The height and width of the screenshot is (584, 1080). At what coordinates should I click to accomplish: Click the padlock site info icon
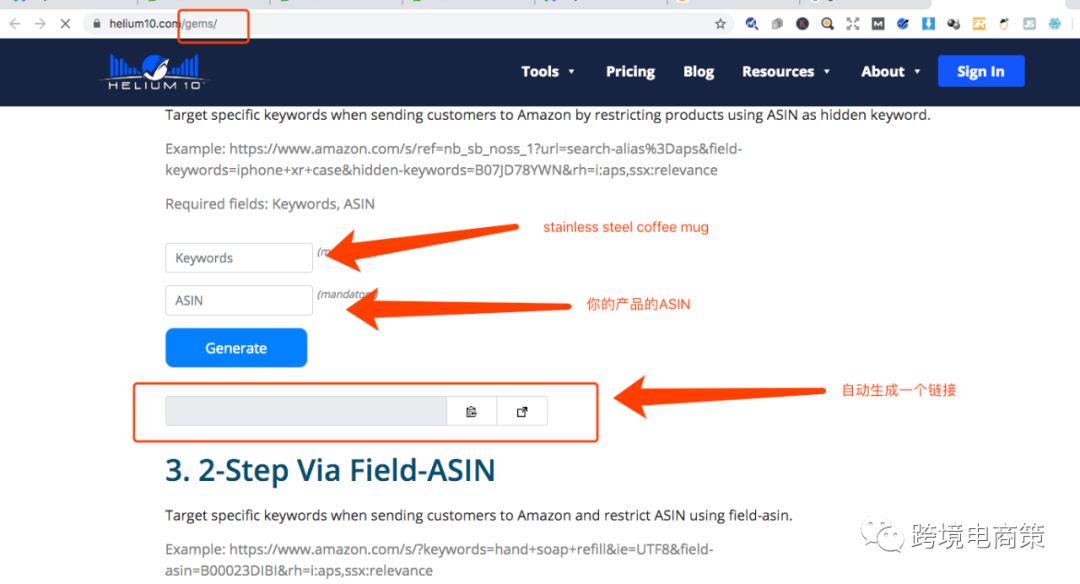pos(96,23)
